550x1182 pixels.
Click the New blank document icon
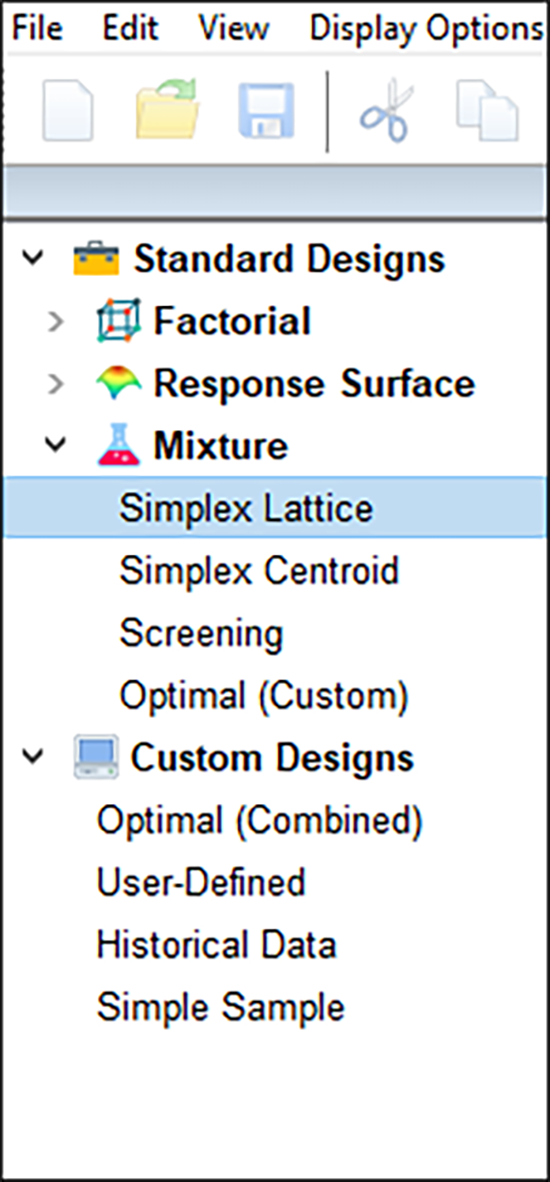(68, 112)
